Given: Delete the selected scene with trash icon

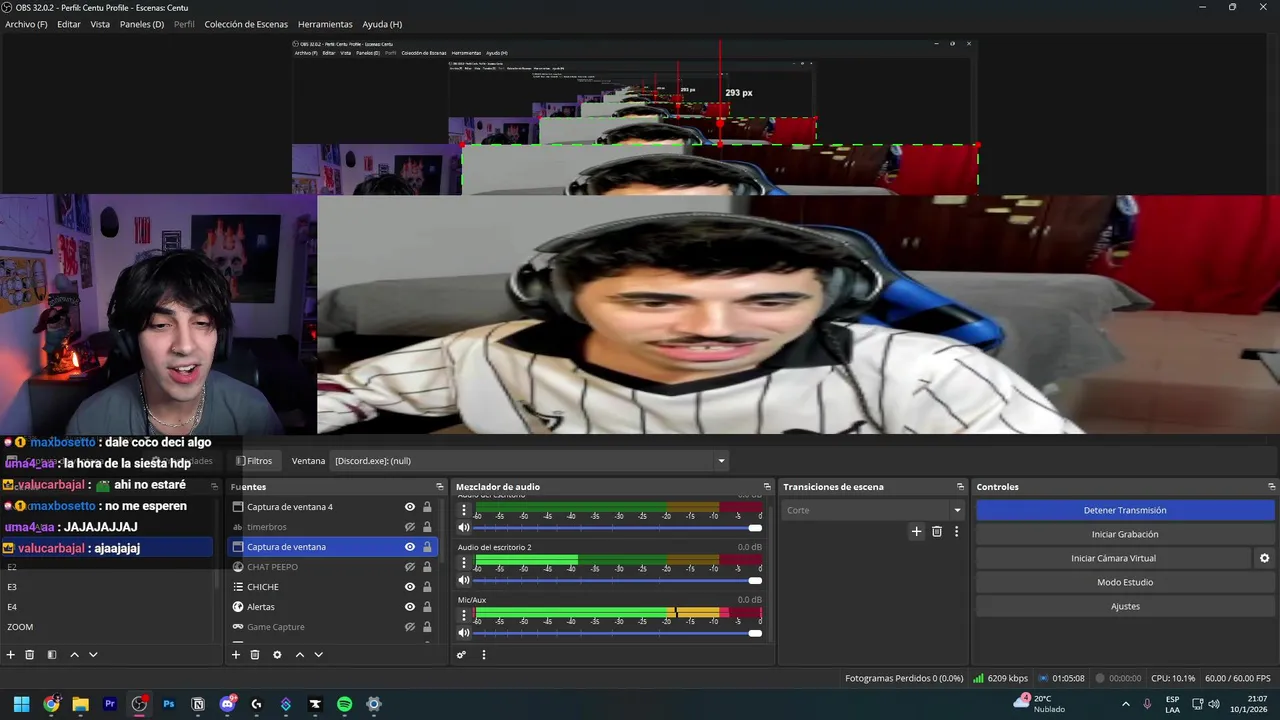Looking at the screenshot, I should (30, 655).
